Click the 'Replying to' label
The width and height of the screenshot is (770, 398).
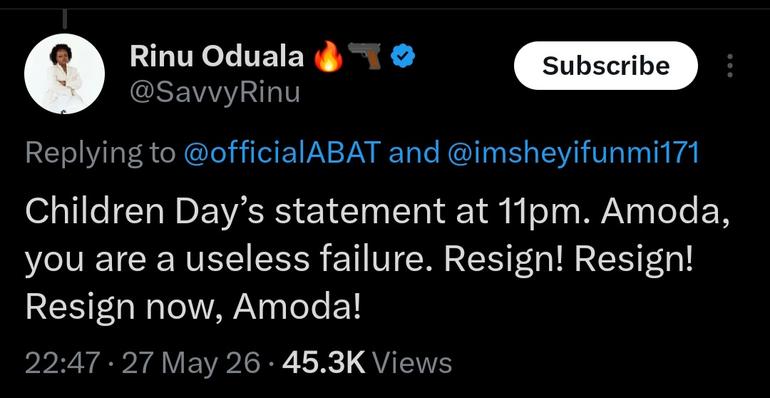101,154
